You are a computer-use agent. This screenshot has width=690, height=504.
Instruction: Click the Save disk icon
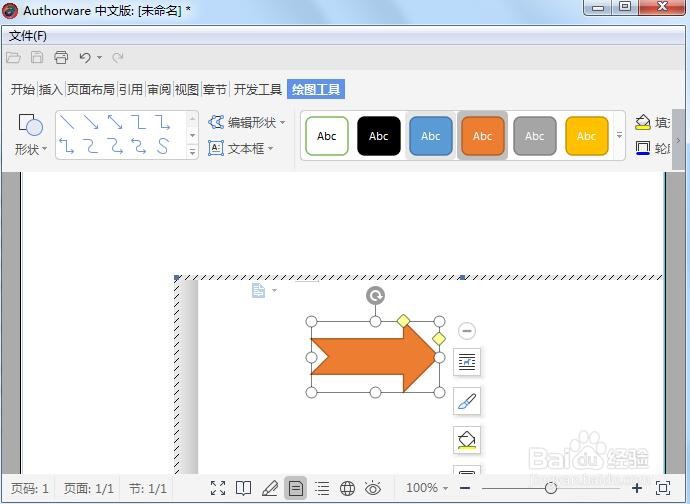point(37,57)
